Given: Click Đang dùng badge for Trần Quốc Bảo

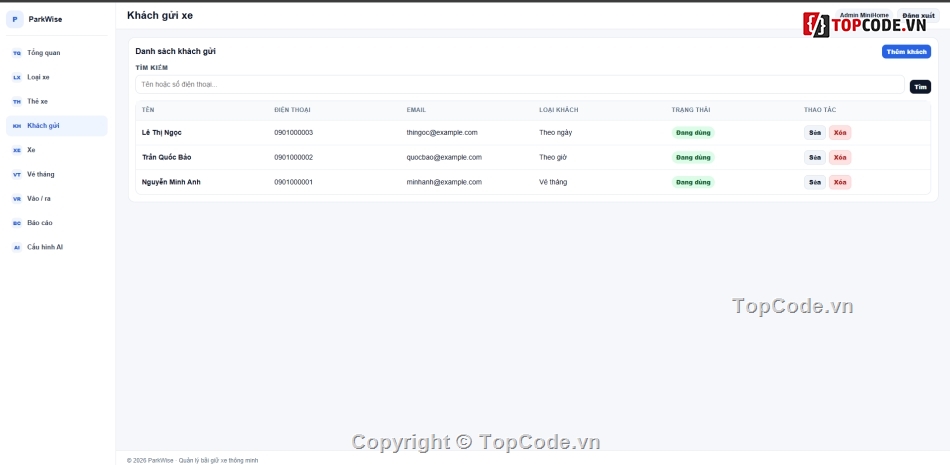Looking at the screenshot, I should click(x=693, y=158).
